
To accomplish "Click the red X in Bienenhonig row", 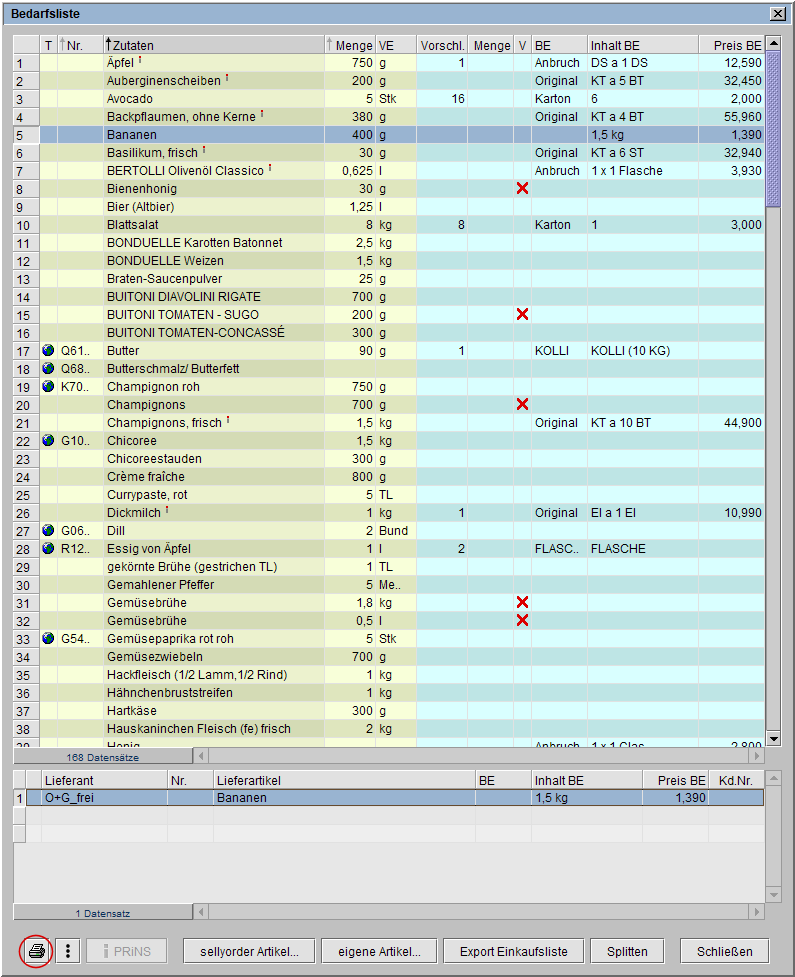I will click(x=522, y=189).
